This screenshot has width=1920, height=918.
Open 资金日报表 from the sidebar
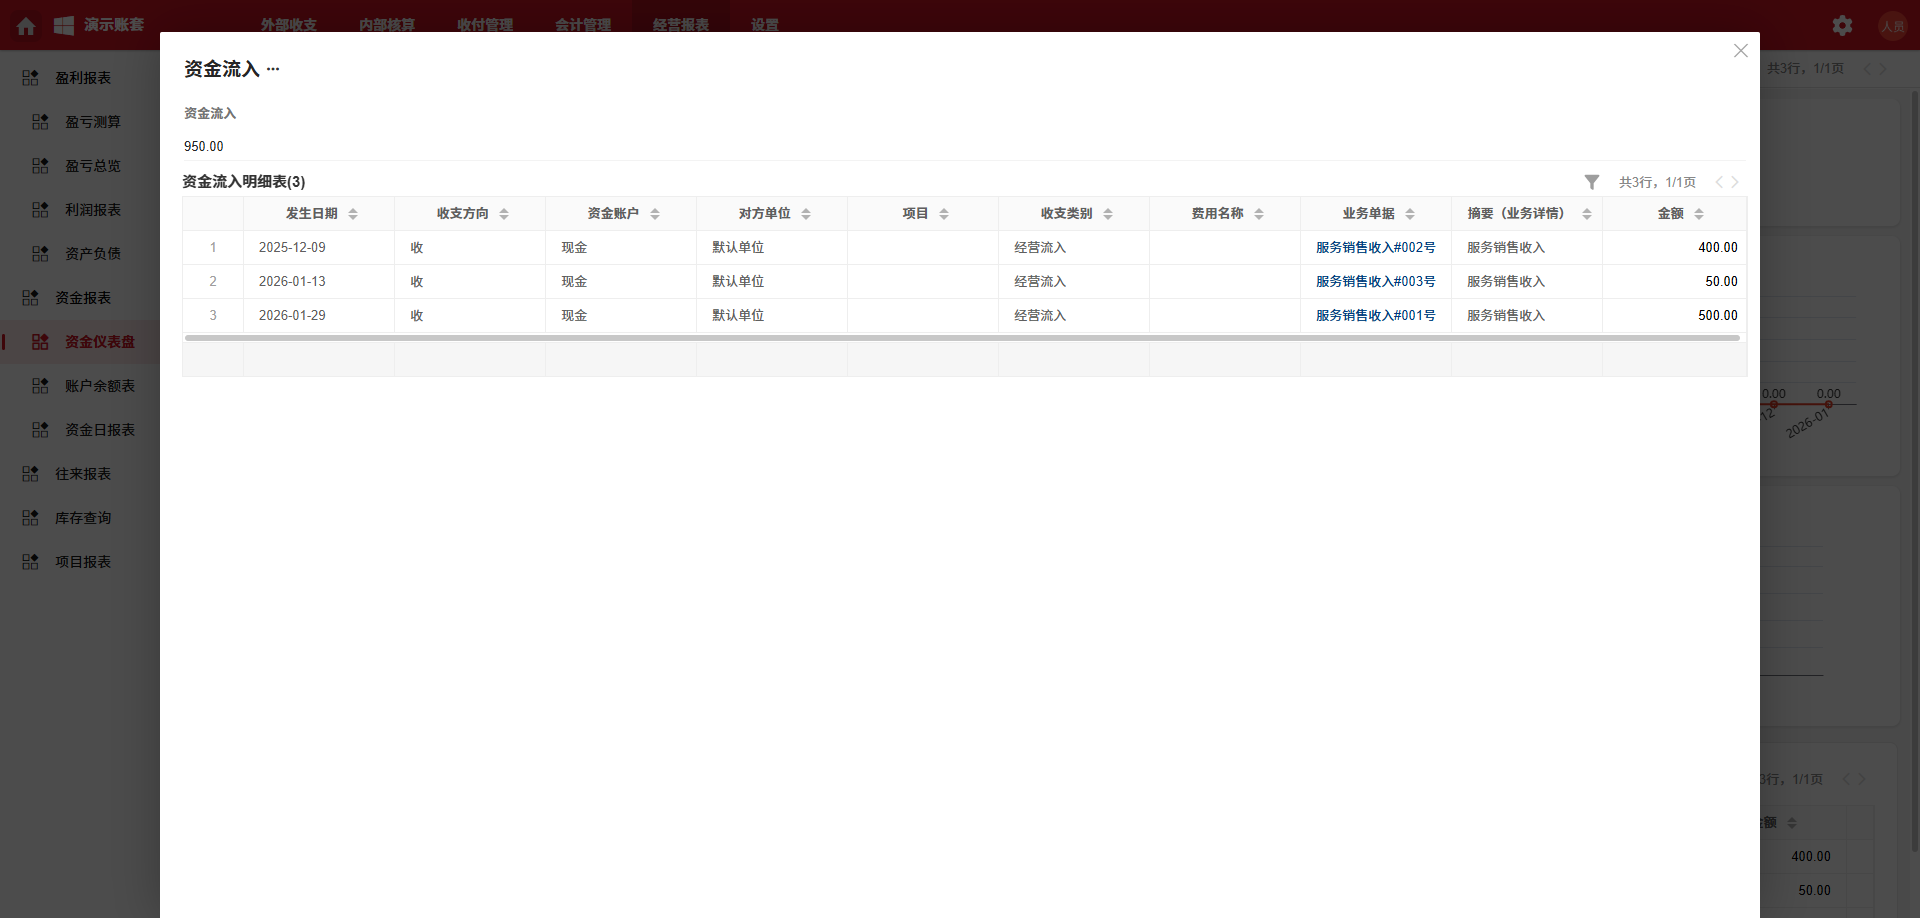point(99,430)
